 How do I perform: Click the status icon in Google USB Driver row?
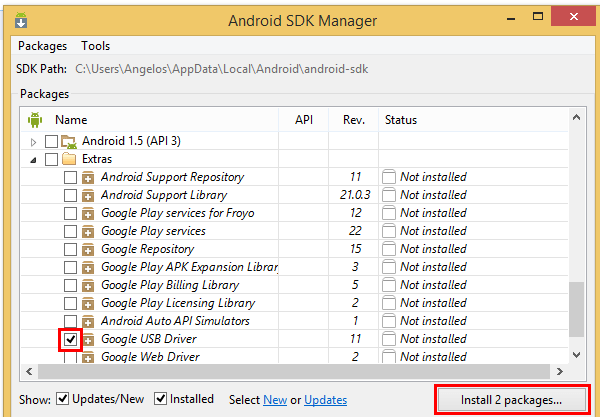(x=389, y=339)
